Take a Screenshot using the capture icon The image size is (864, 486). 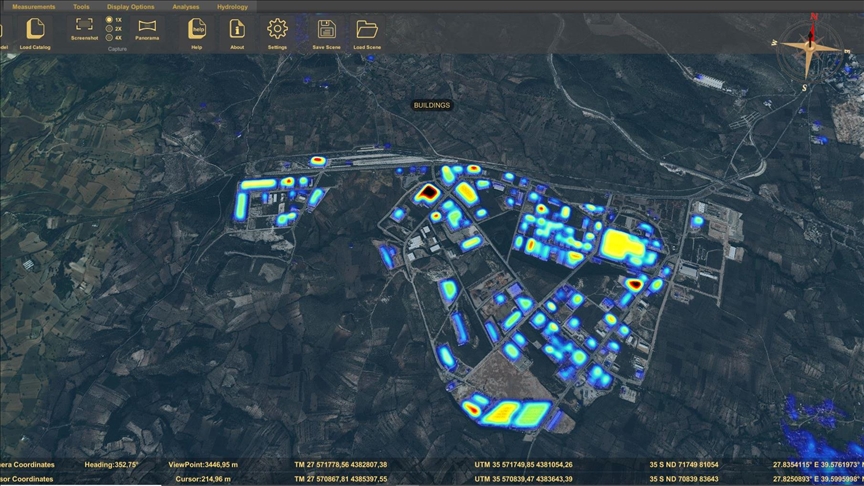point(84,25)
